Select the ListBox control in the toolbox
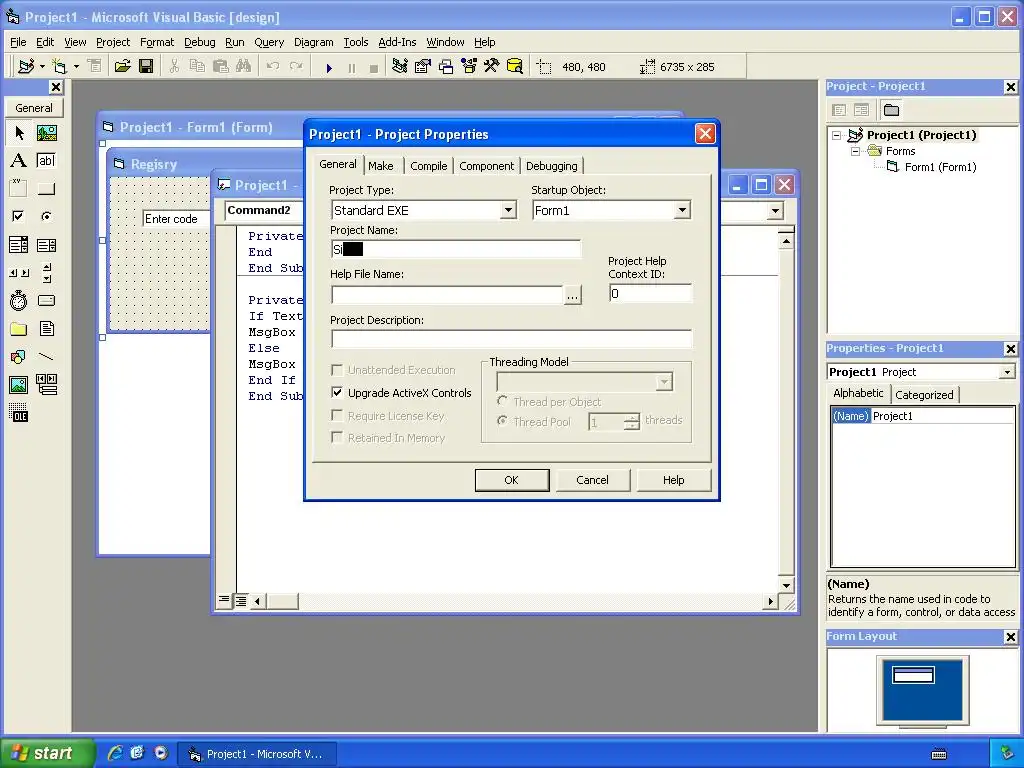1024x768 pixels. pos(46,245)
